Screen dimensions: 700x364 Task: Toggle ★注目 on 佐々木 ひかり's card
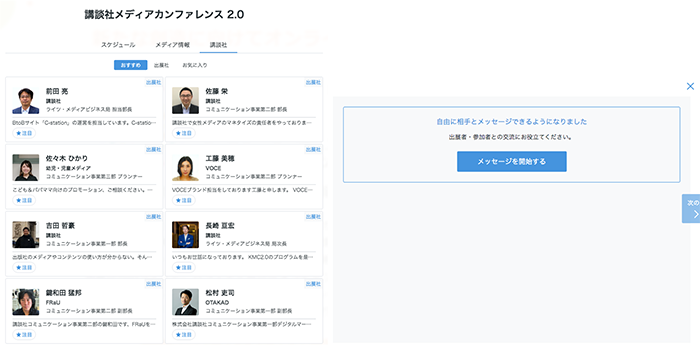pyautogui.click(x=24, y=200)
